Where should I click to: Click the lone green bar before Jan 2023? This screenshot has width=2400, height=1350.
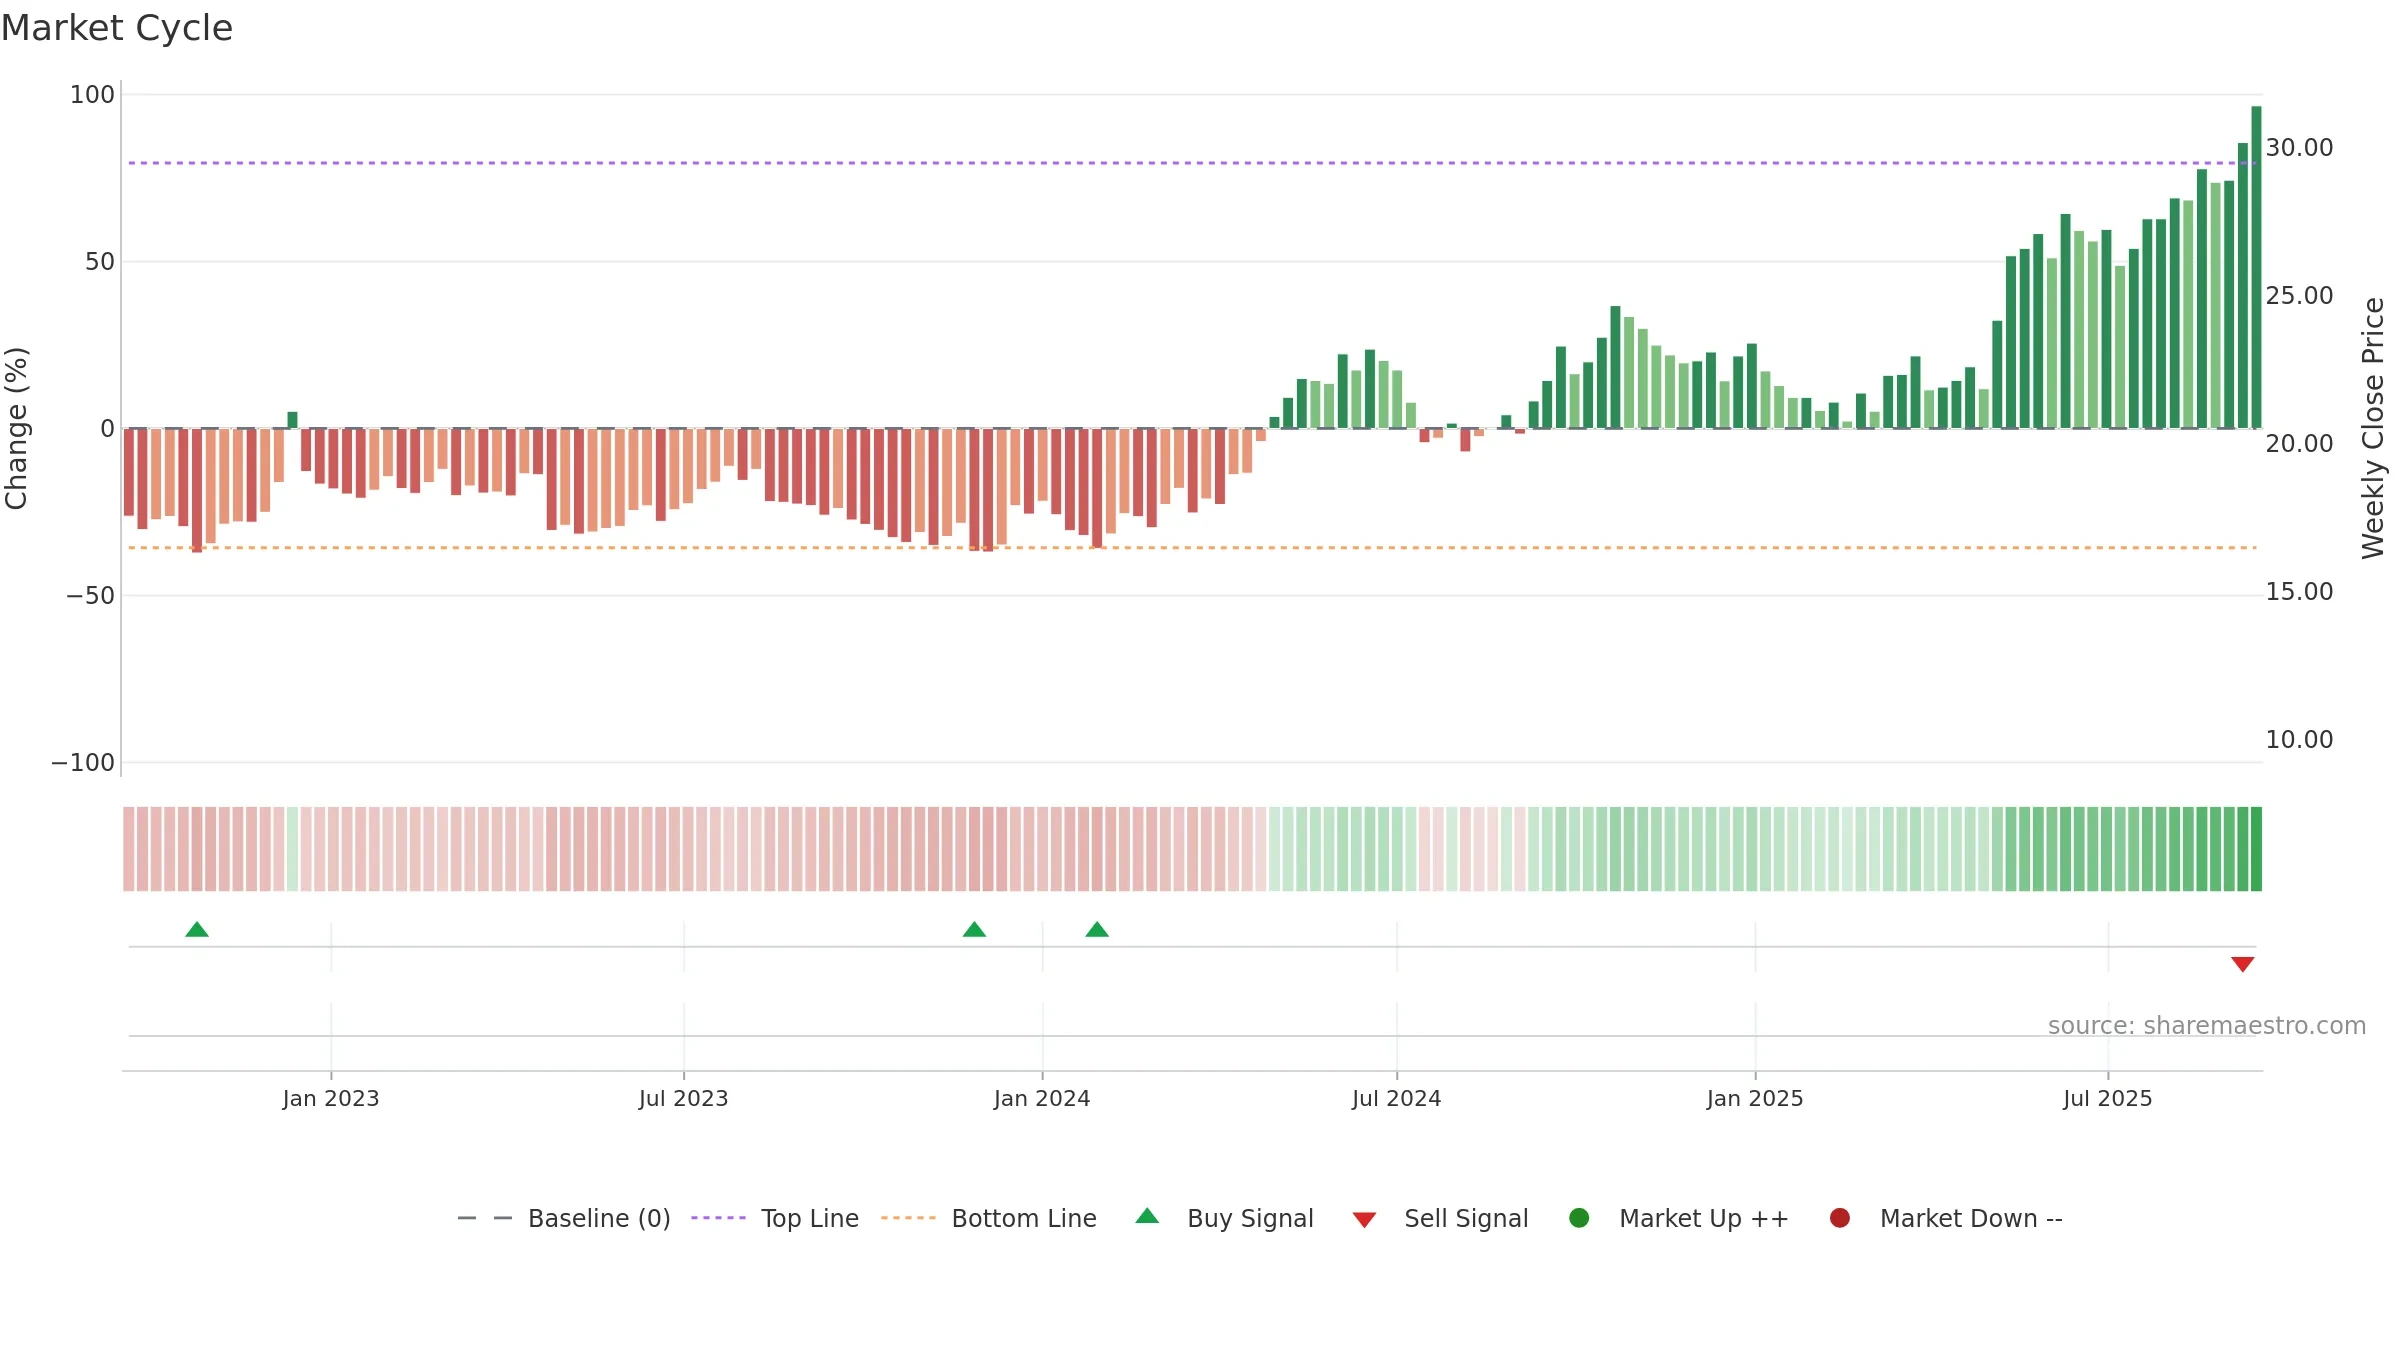292,420
